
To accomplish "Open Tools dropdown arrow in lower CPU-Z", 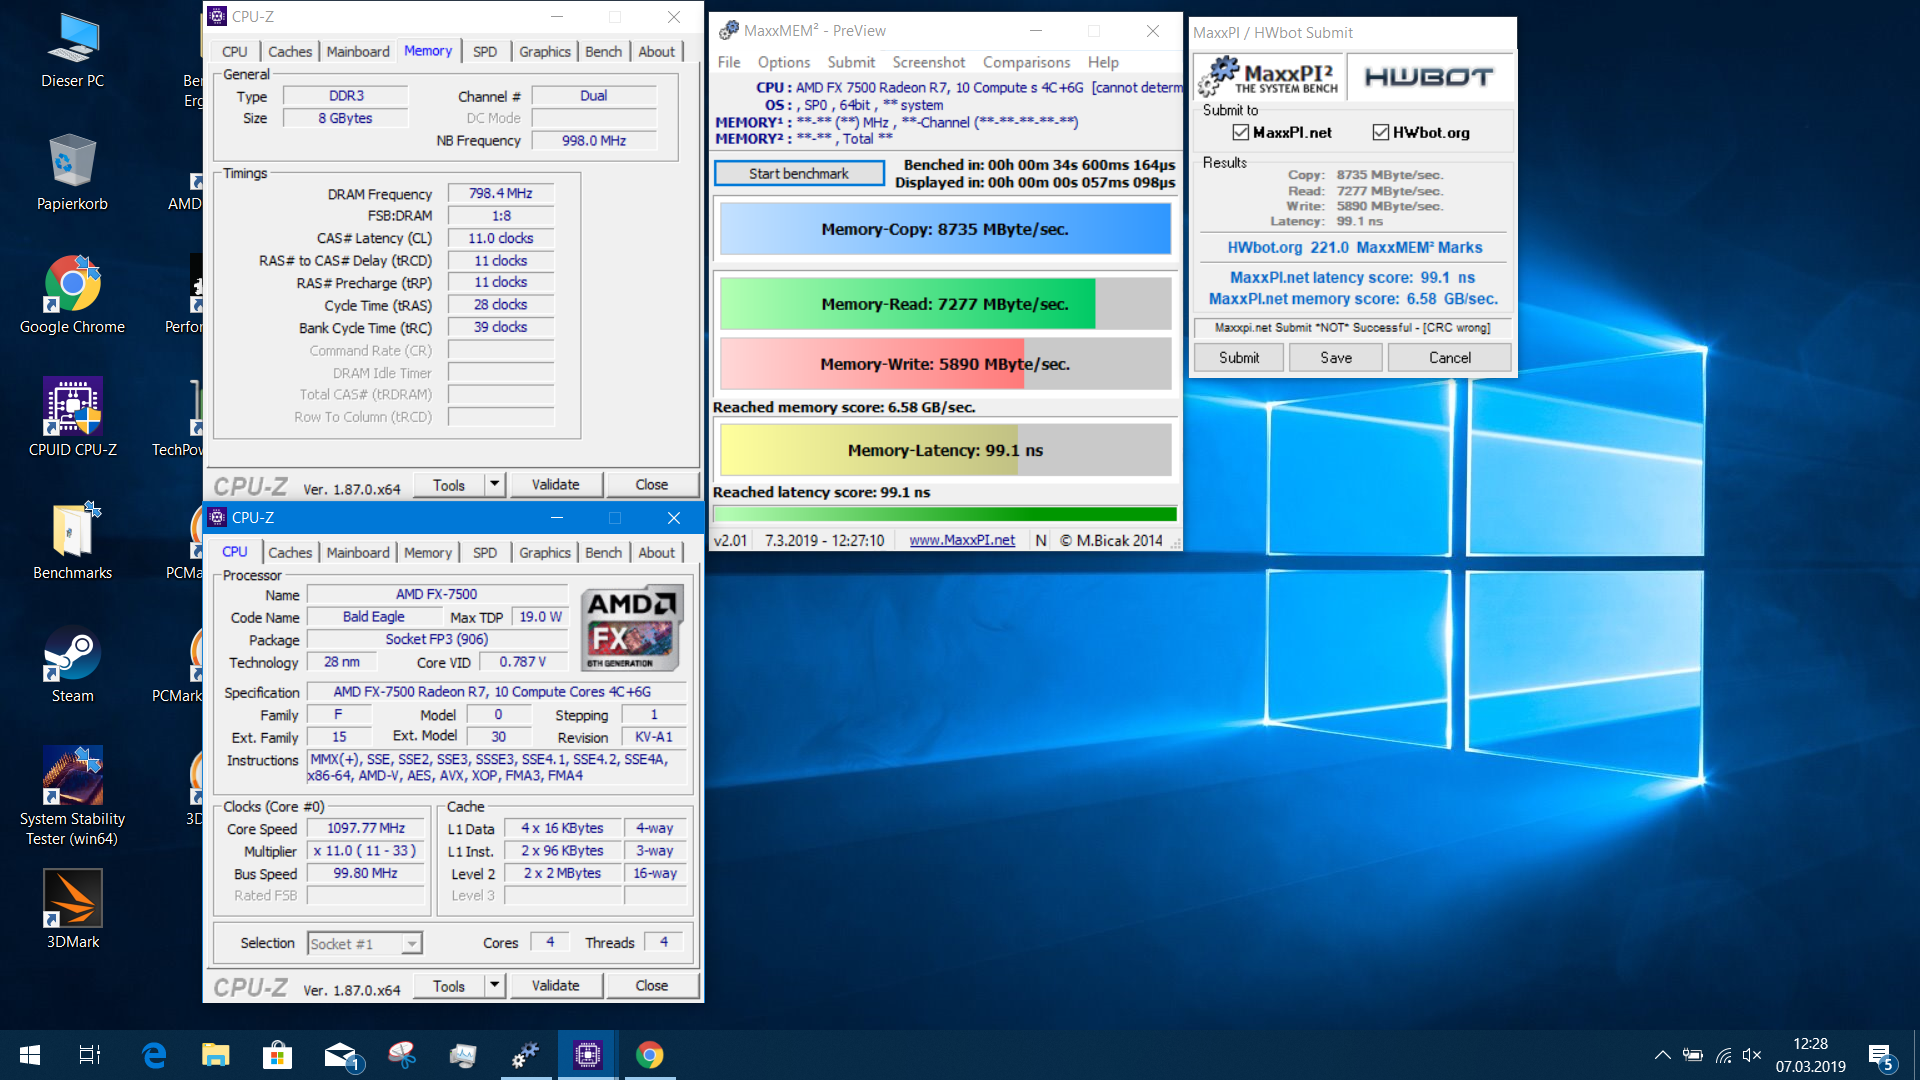I will point(494,986).
